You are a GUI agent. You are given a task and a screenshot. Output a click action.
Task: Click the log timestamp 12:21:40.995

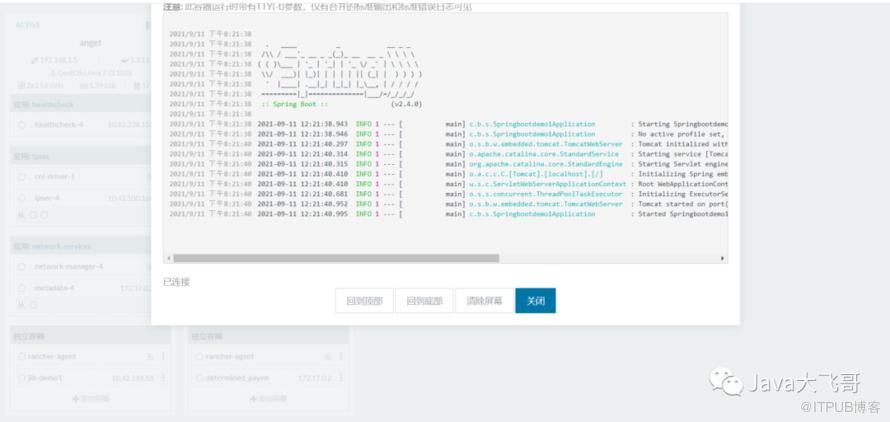(325, 214)
